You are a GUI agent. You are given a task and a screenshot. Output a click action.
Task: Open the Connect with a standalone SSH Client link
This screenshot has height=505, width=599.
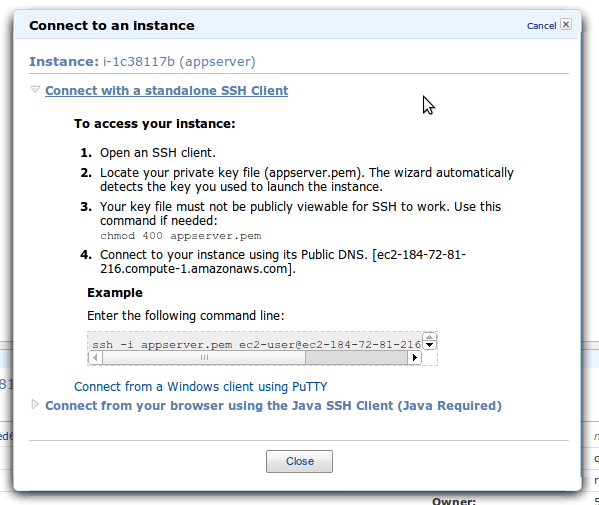click(167, 91)
